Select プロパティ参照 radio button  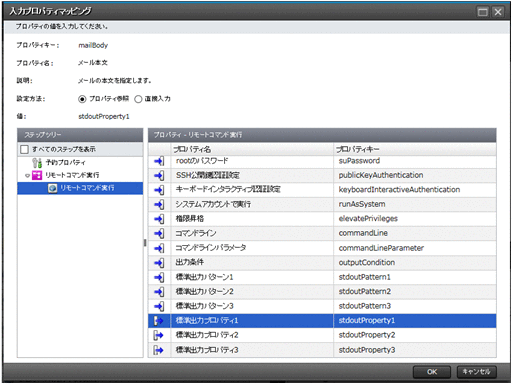pos(82,99)
